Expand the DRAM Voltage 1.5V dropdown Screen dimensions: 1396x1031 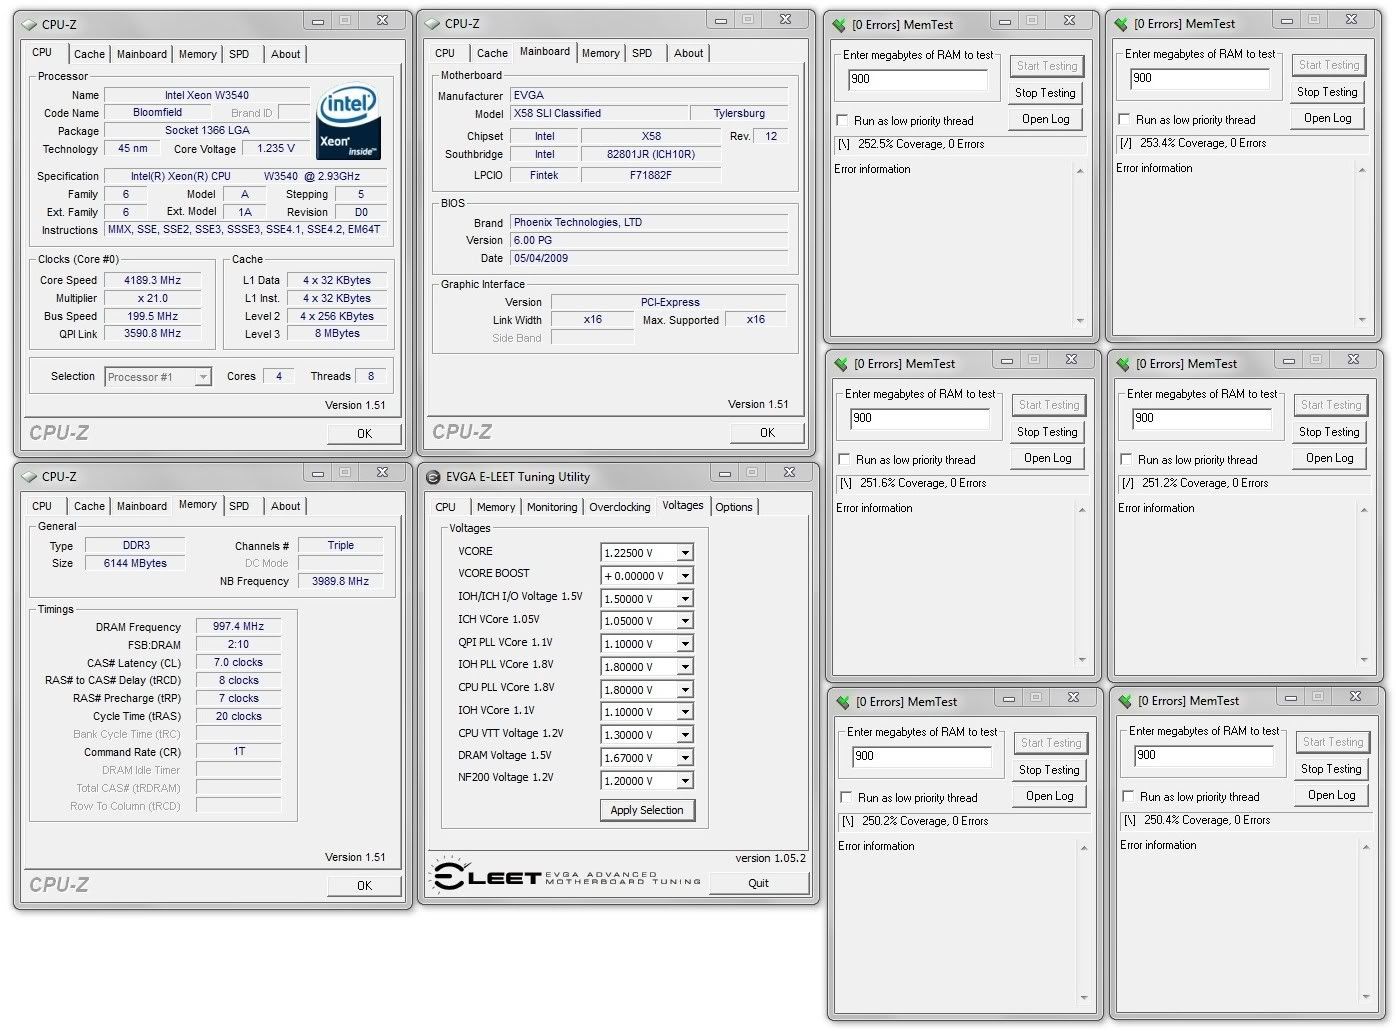point(685,758)
